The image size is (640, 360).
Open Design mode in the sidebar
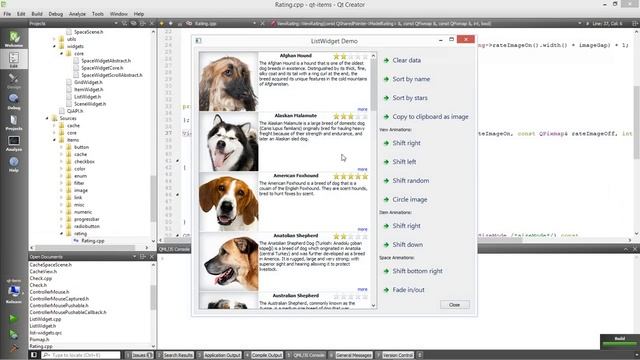[14, 80]
